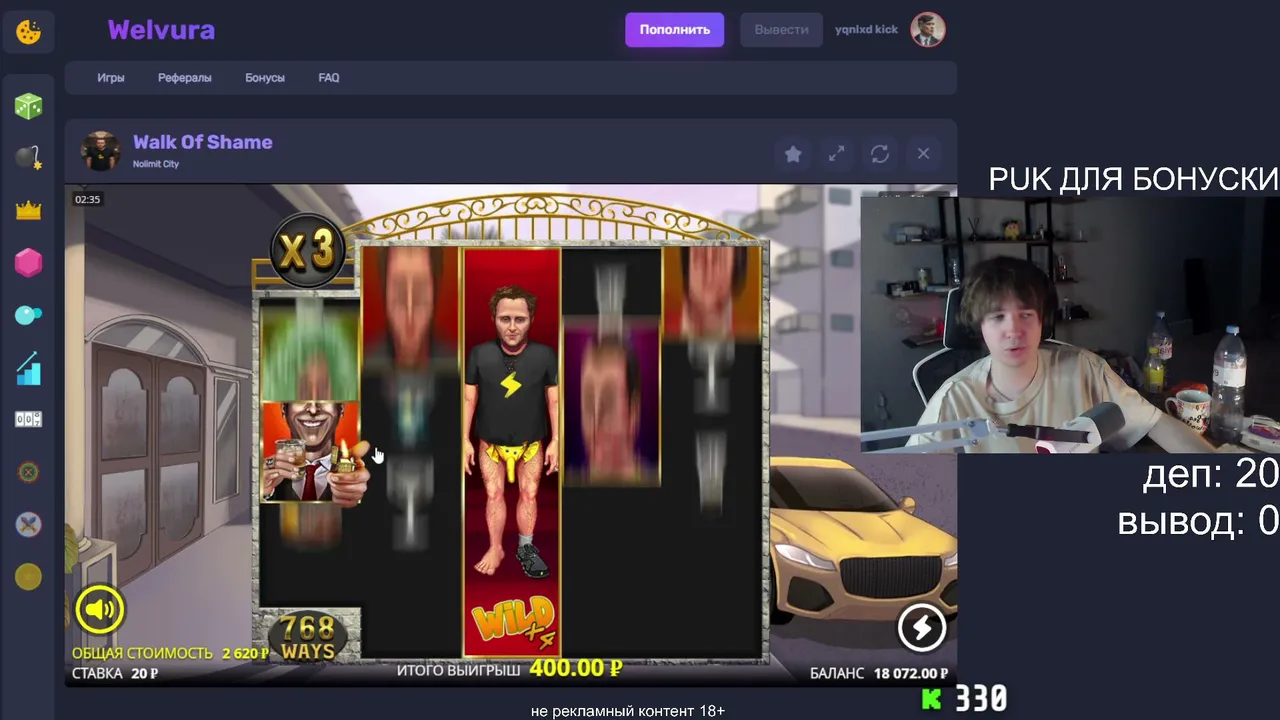Click the 768 WAYS indicator
1280x720 pixels.
click(x=308, y=637)
